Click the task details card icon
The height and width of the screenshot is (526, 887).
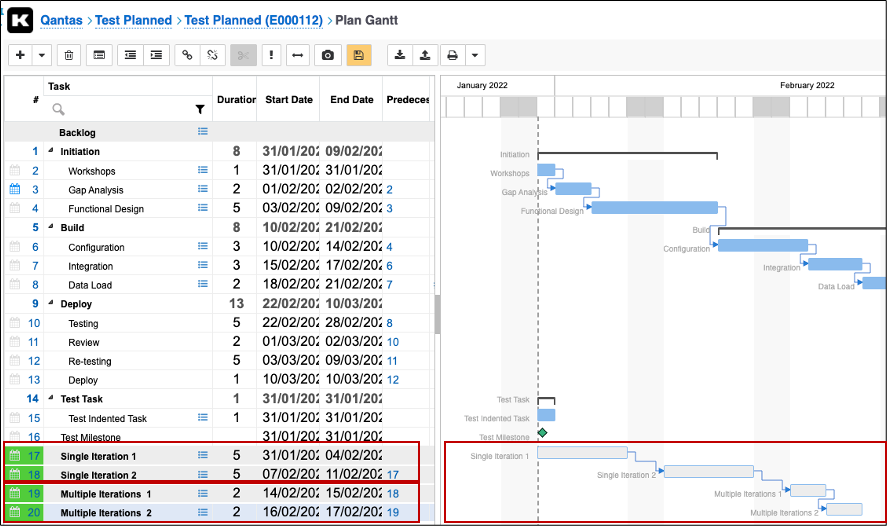[99, 55]
